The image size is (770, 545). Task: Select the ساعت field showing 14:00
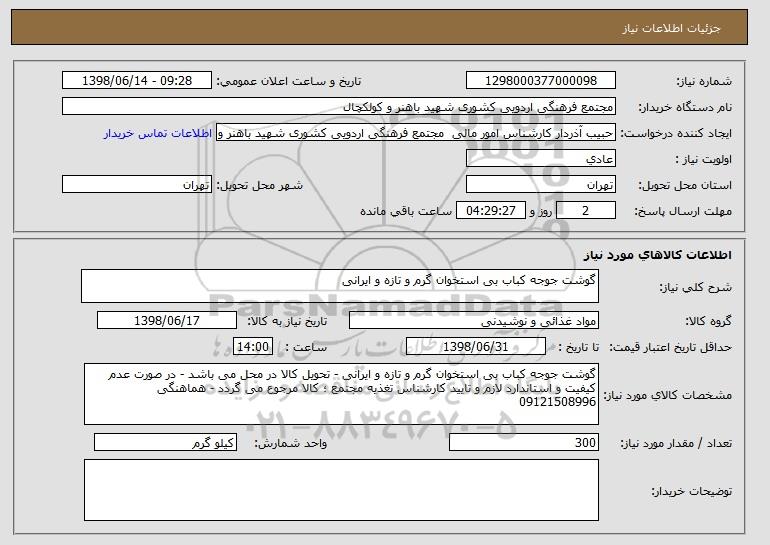click(x=253, y=347)
